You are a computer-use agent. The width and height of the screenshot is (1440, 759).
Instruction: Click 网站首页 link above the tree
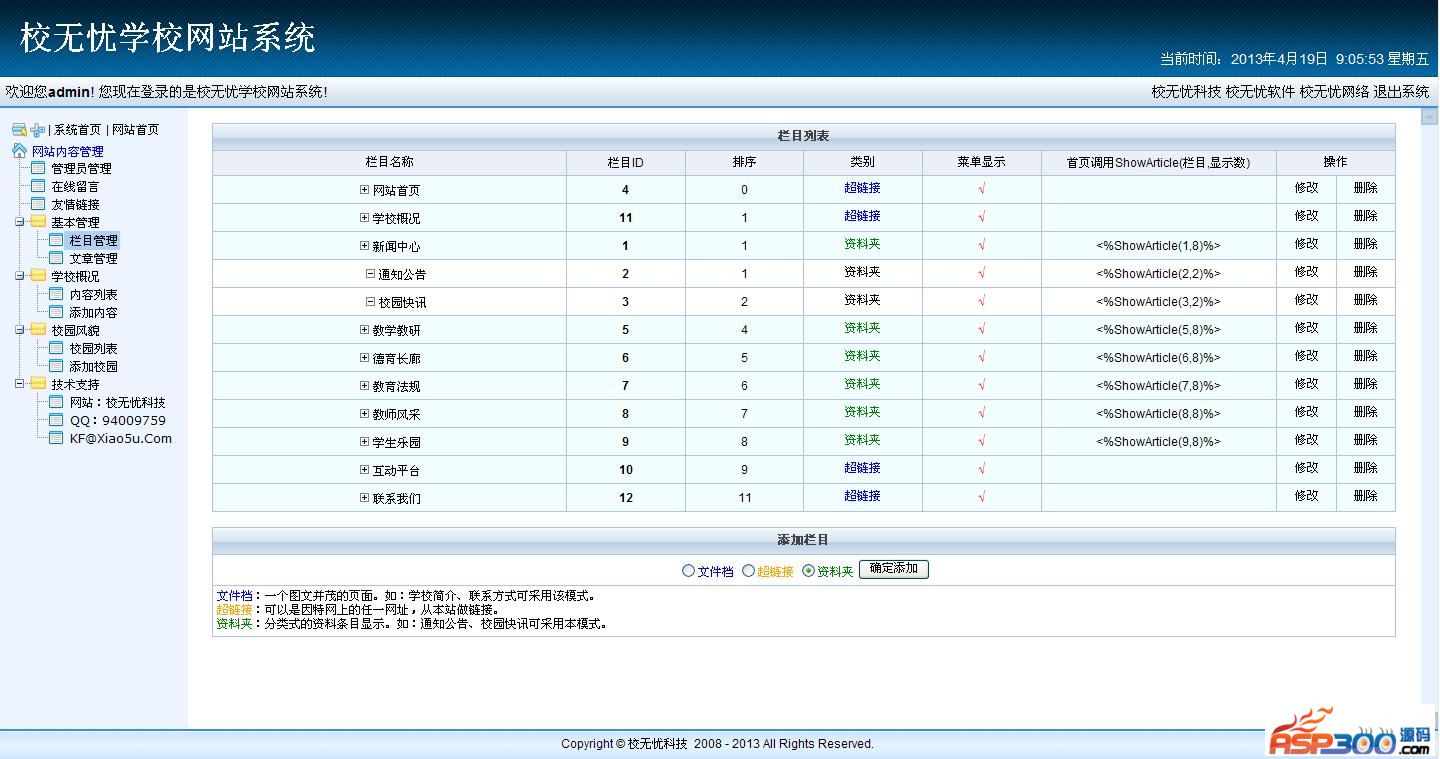click(135, 130)
